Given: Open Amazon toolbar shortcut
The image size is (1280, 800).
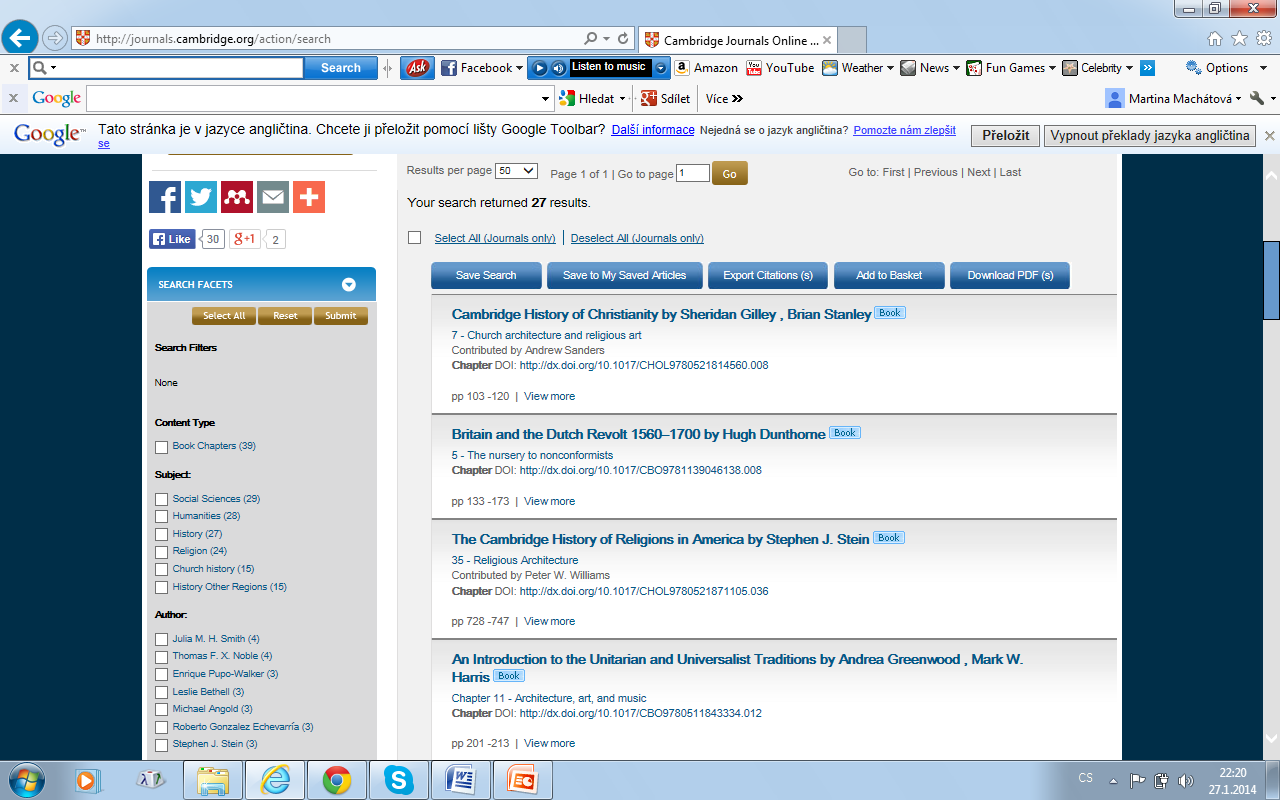Looking at the screenshot, I should point(706,68).
